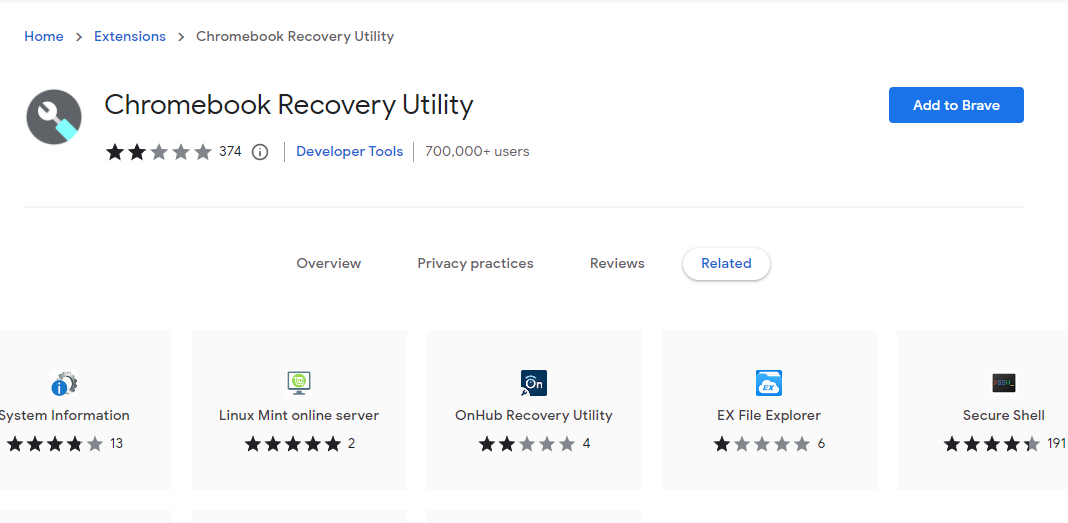This screenshot has height=523, width=1068.
Task: Click the 191 count on Secure Shell
Action: tap(1056, 444)
